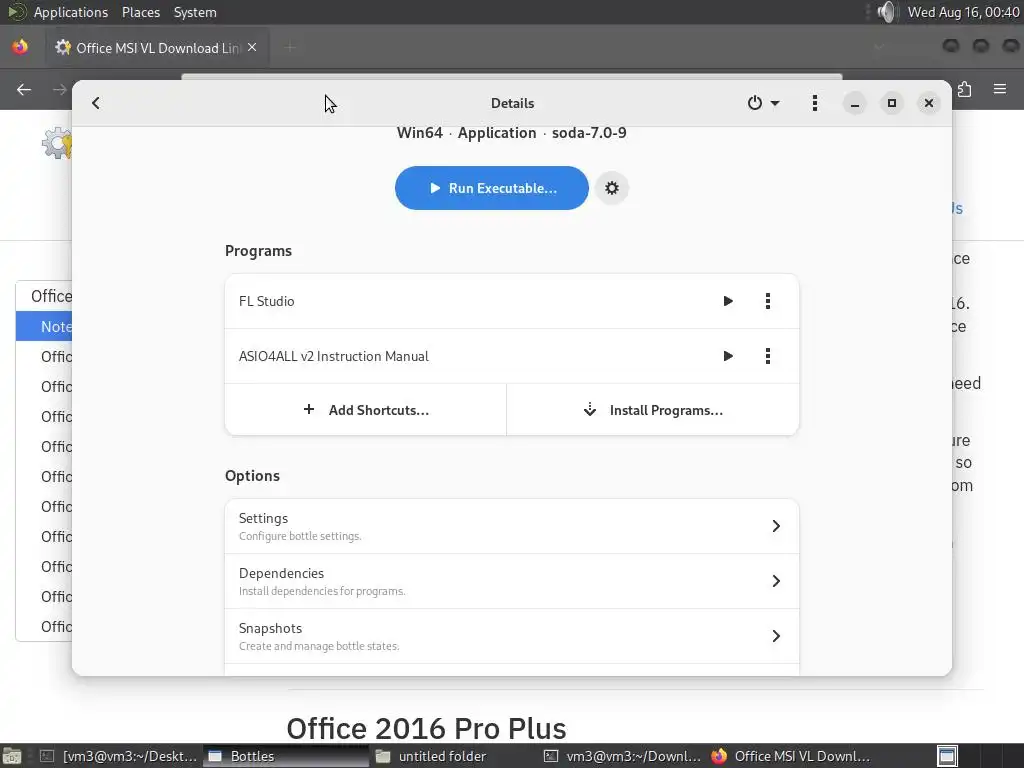Click Firefox forward navigation arrow
This screenshot has width=1024, height=768.
click(x=59, y=89)
